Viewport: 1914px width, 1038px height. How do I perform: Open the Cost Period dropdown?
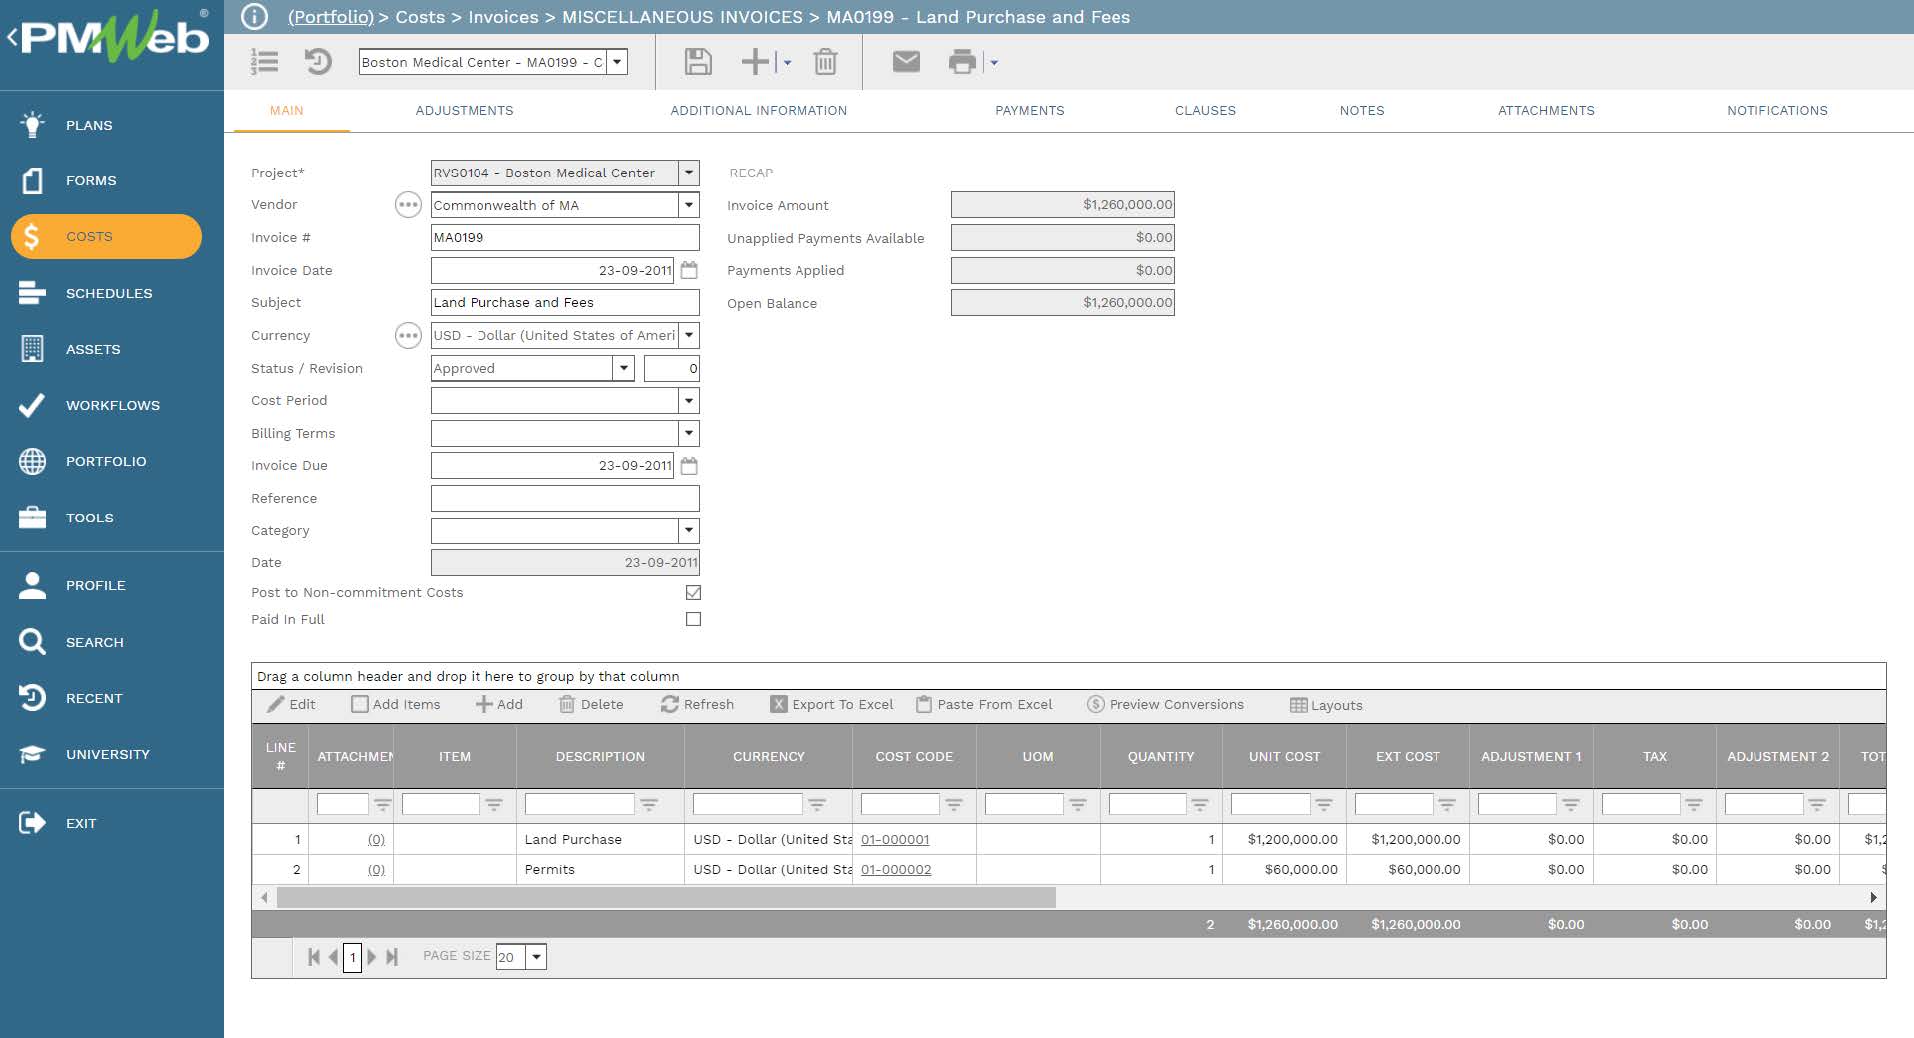(x=688, y=401)
